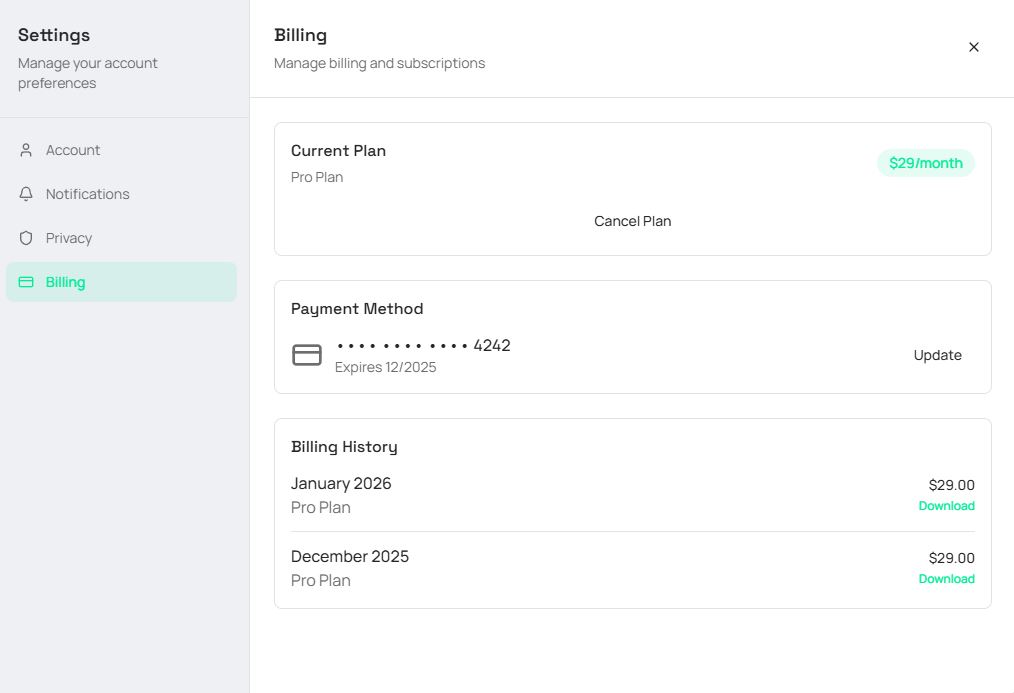Screen dimensions: 1014x693
Task: Click the masked card number ending 4242
Action: pos(423,346)
